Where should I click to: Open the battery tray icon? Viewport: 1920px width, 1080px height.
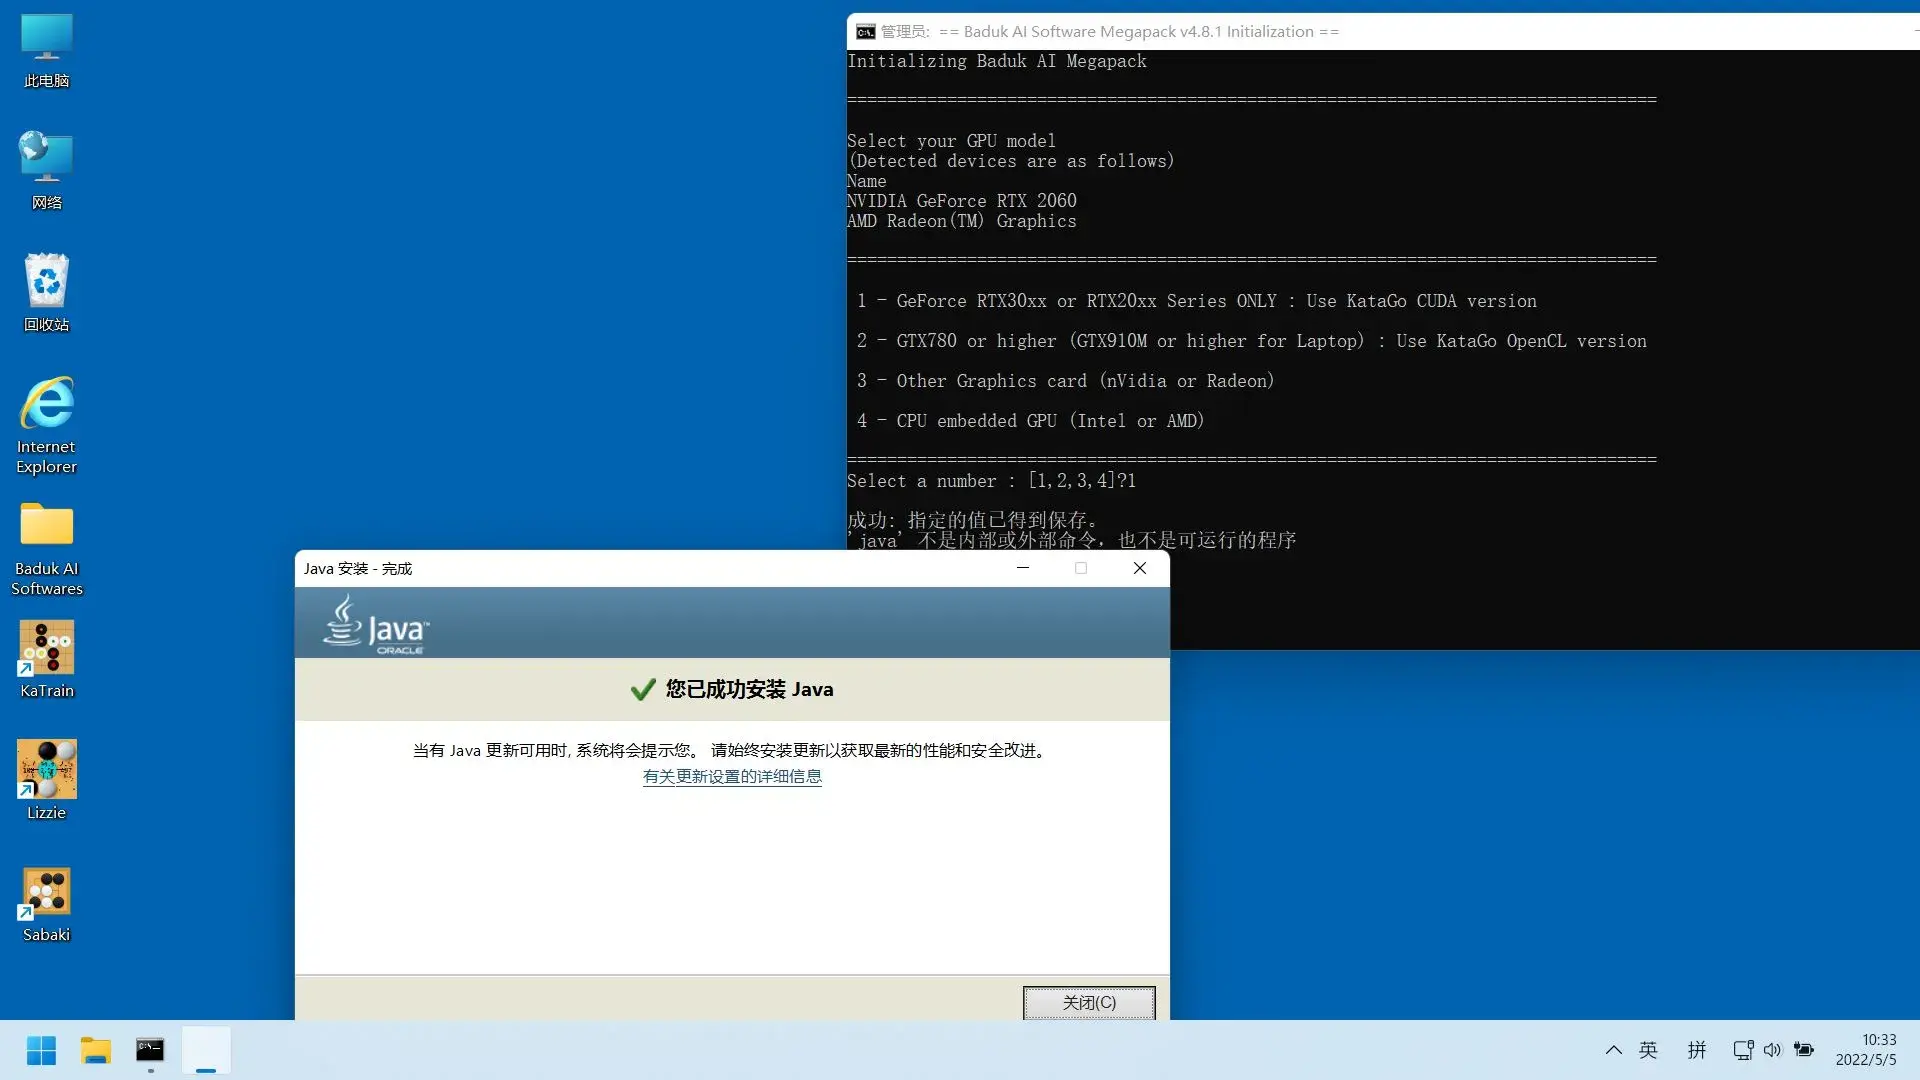pos(1804,1050)
